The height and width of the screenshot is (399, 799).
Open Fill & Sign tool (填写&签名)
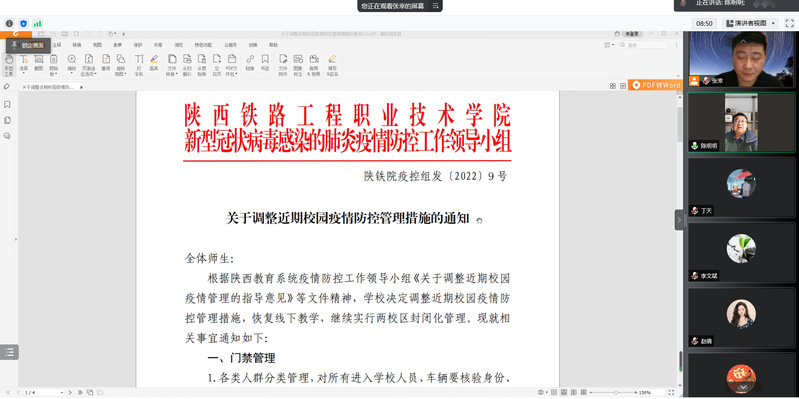point(332,64)
